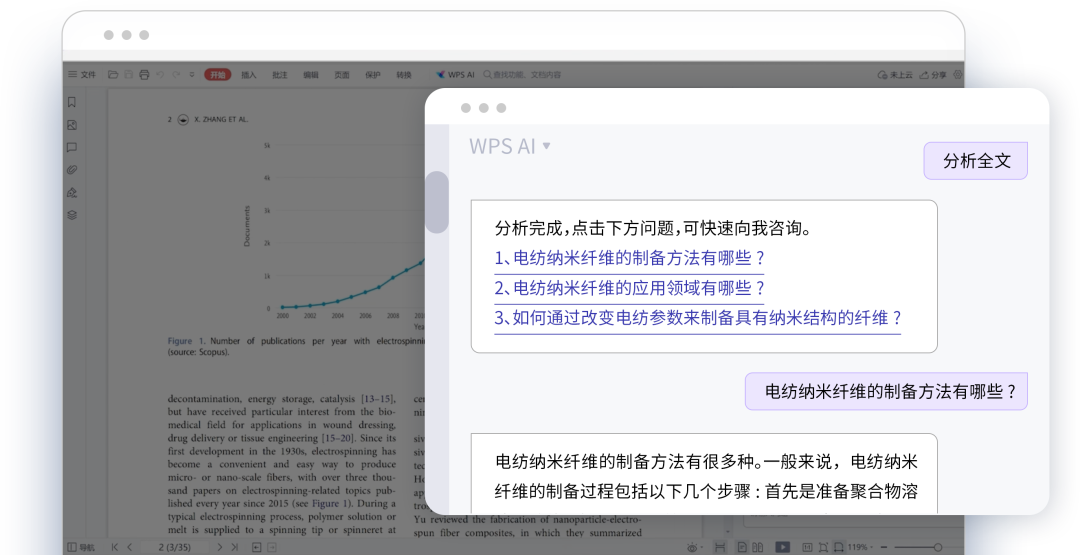The height and width of the screenshot is (555, 1080).
Task: Start slideshow play button in status bar
Action: [783, 547]
